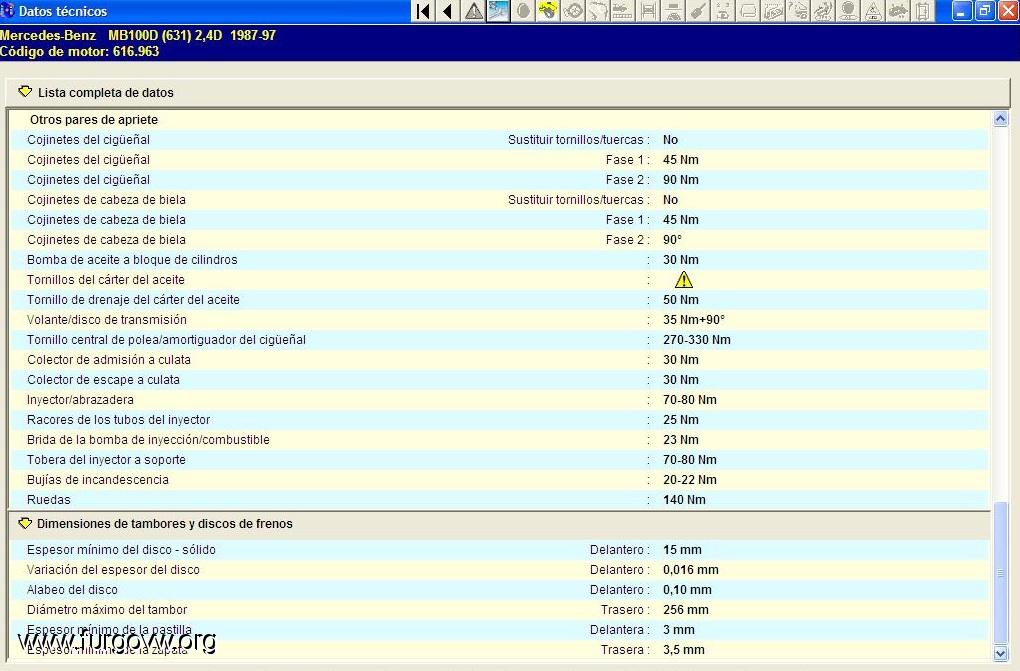1020x671 pixels.
Task: Go back using the left arrow icon
Action: 448,11
